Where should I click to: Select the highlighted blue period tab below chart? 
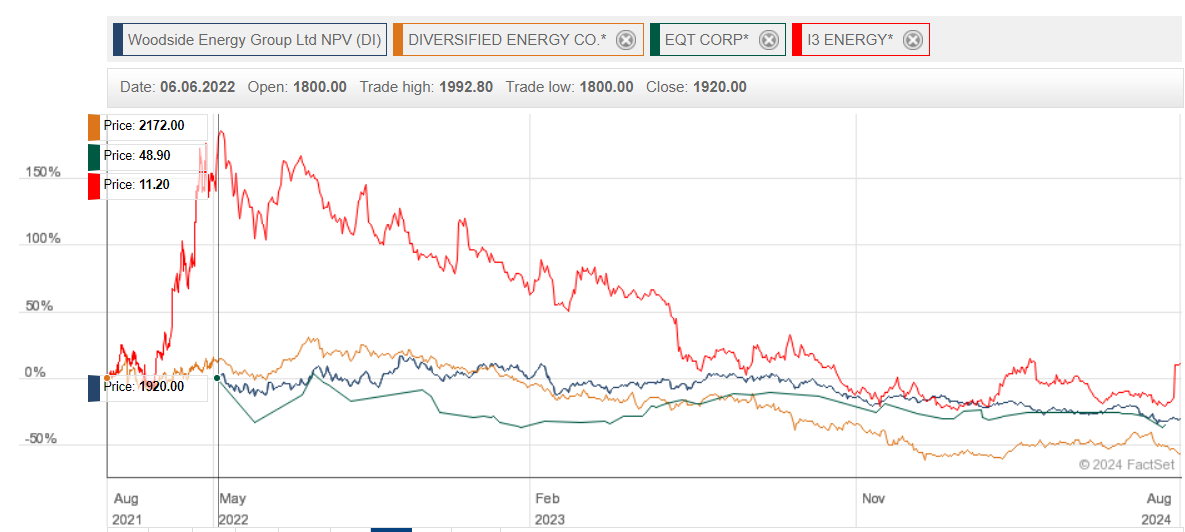click(x=391, y=530)
